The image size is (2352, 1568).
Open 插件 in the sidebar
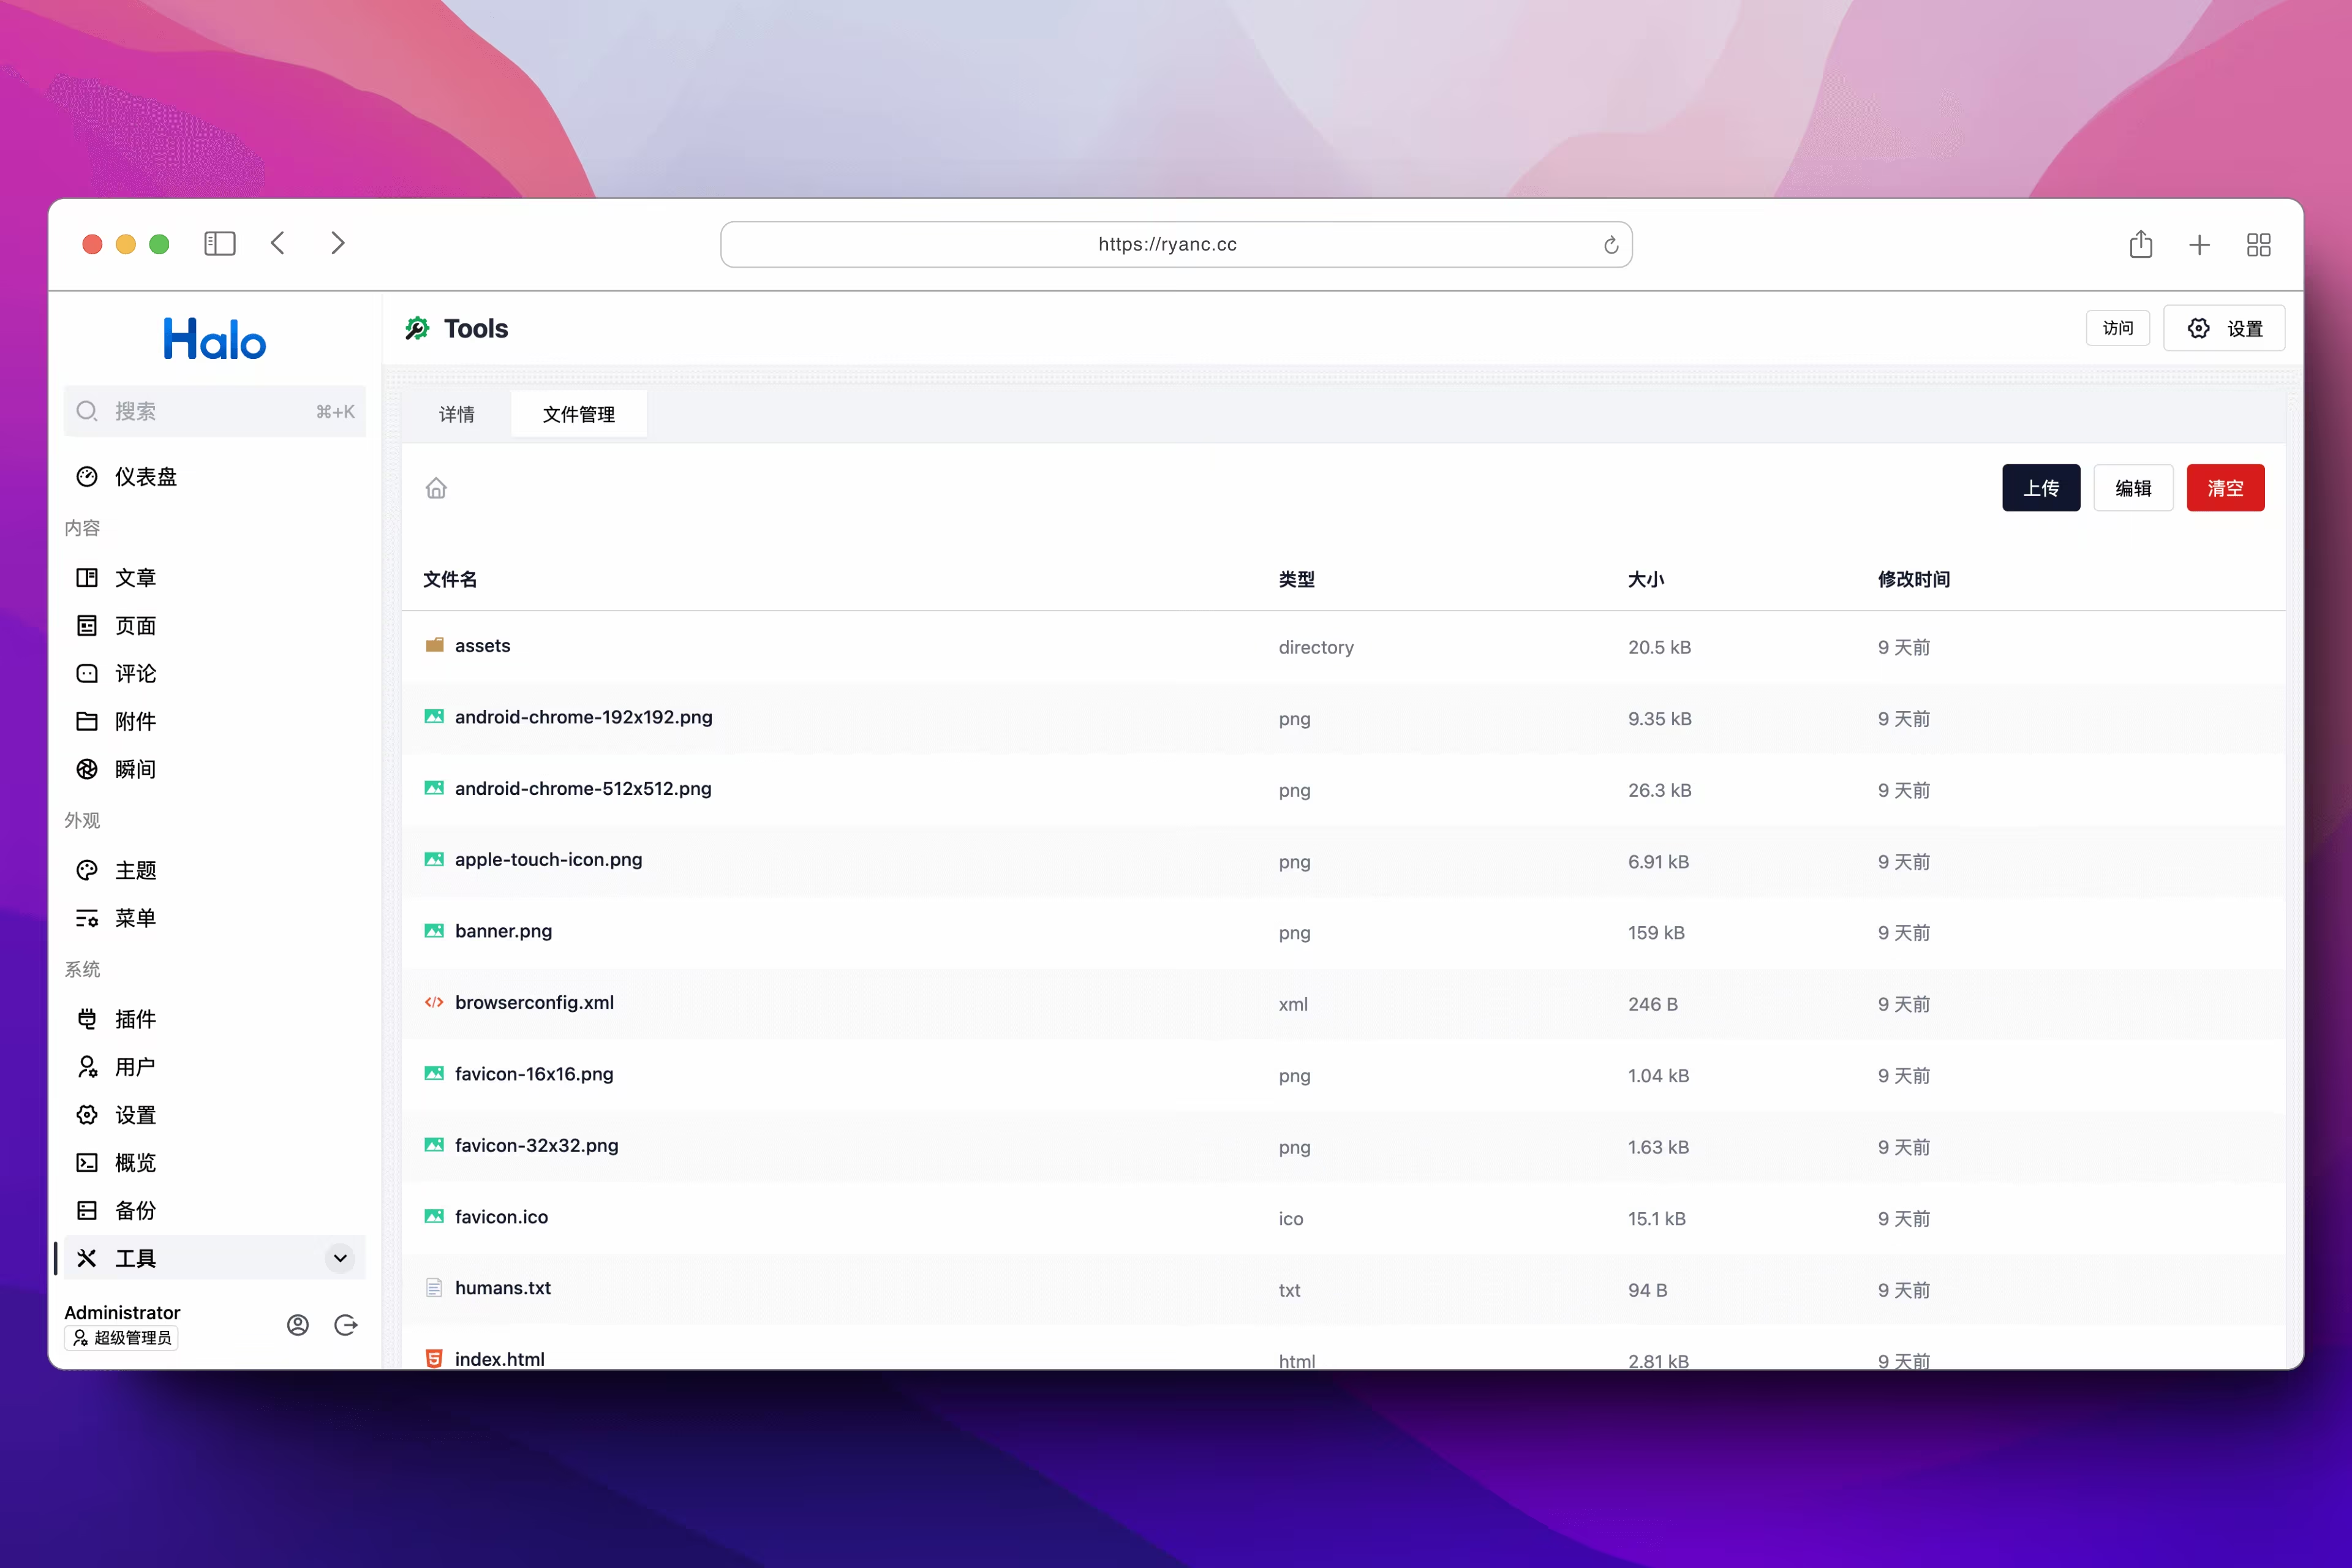pyautogui.click(x=135, y=1019)
